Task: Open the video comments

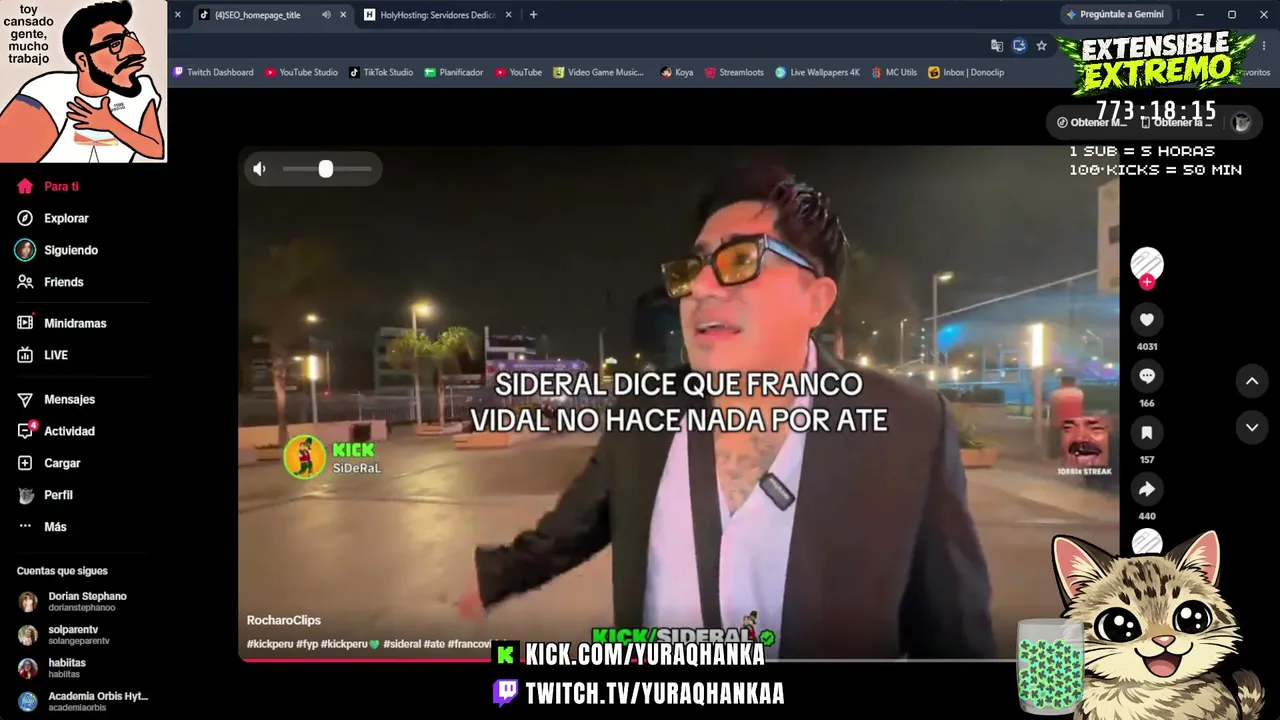Action: pyautogui.click(x=1147, y=376)
